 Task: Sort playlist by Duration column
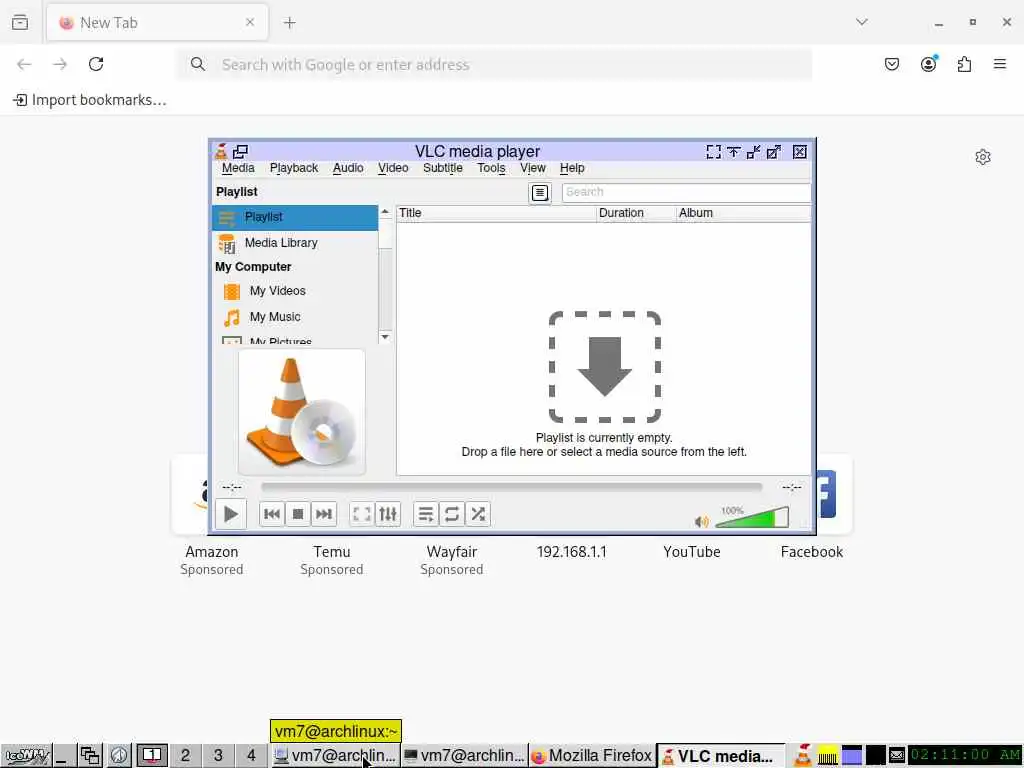pyautogui.click(x=636, y=214)
